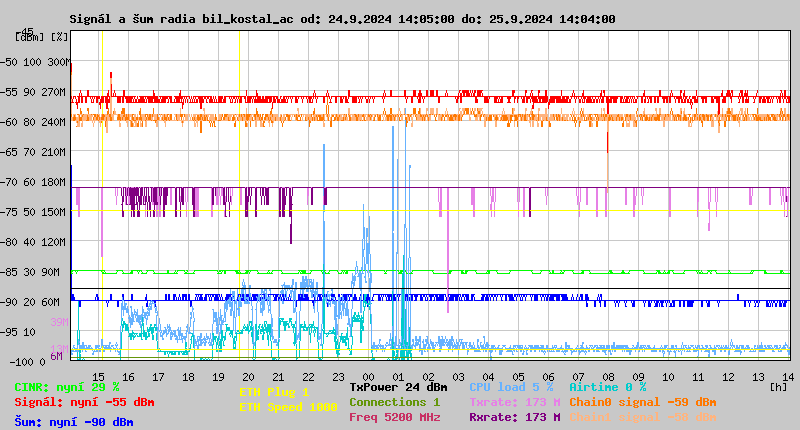
Task: Select the ETH Plug legend entry
Action: (x=275, y=393)
